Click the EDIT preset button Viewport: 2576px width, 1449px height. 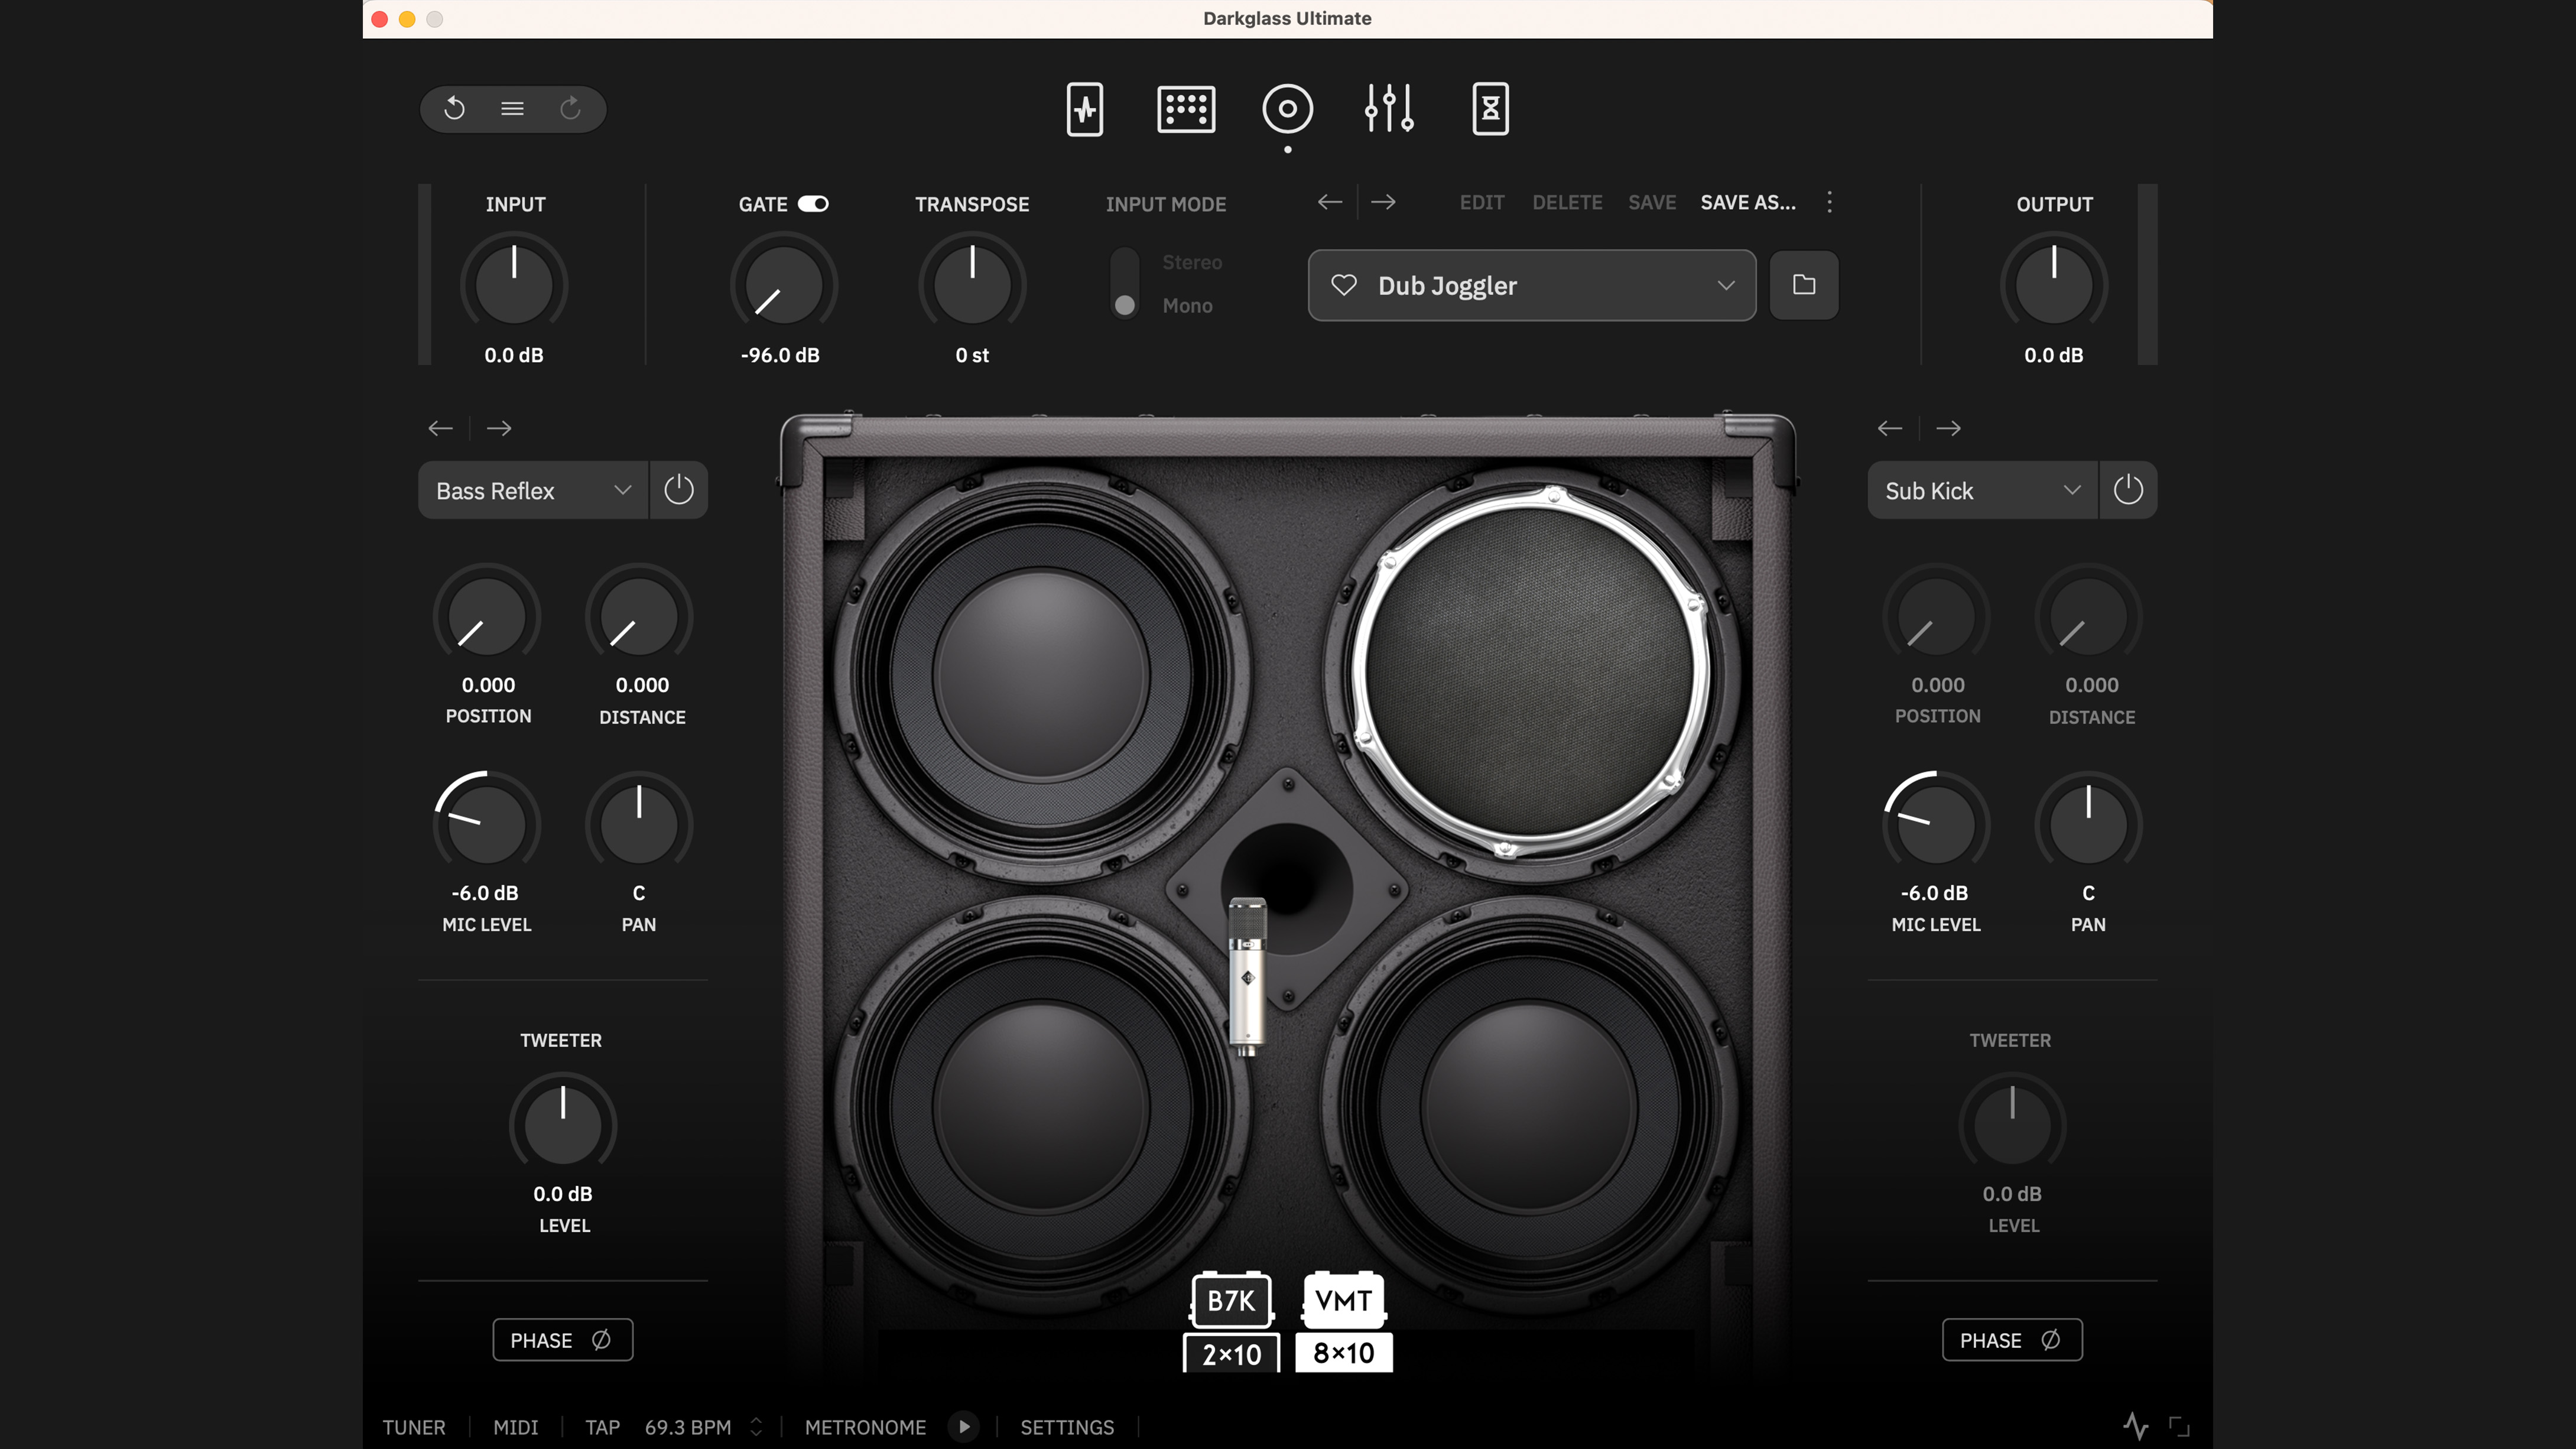1481,203
